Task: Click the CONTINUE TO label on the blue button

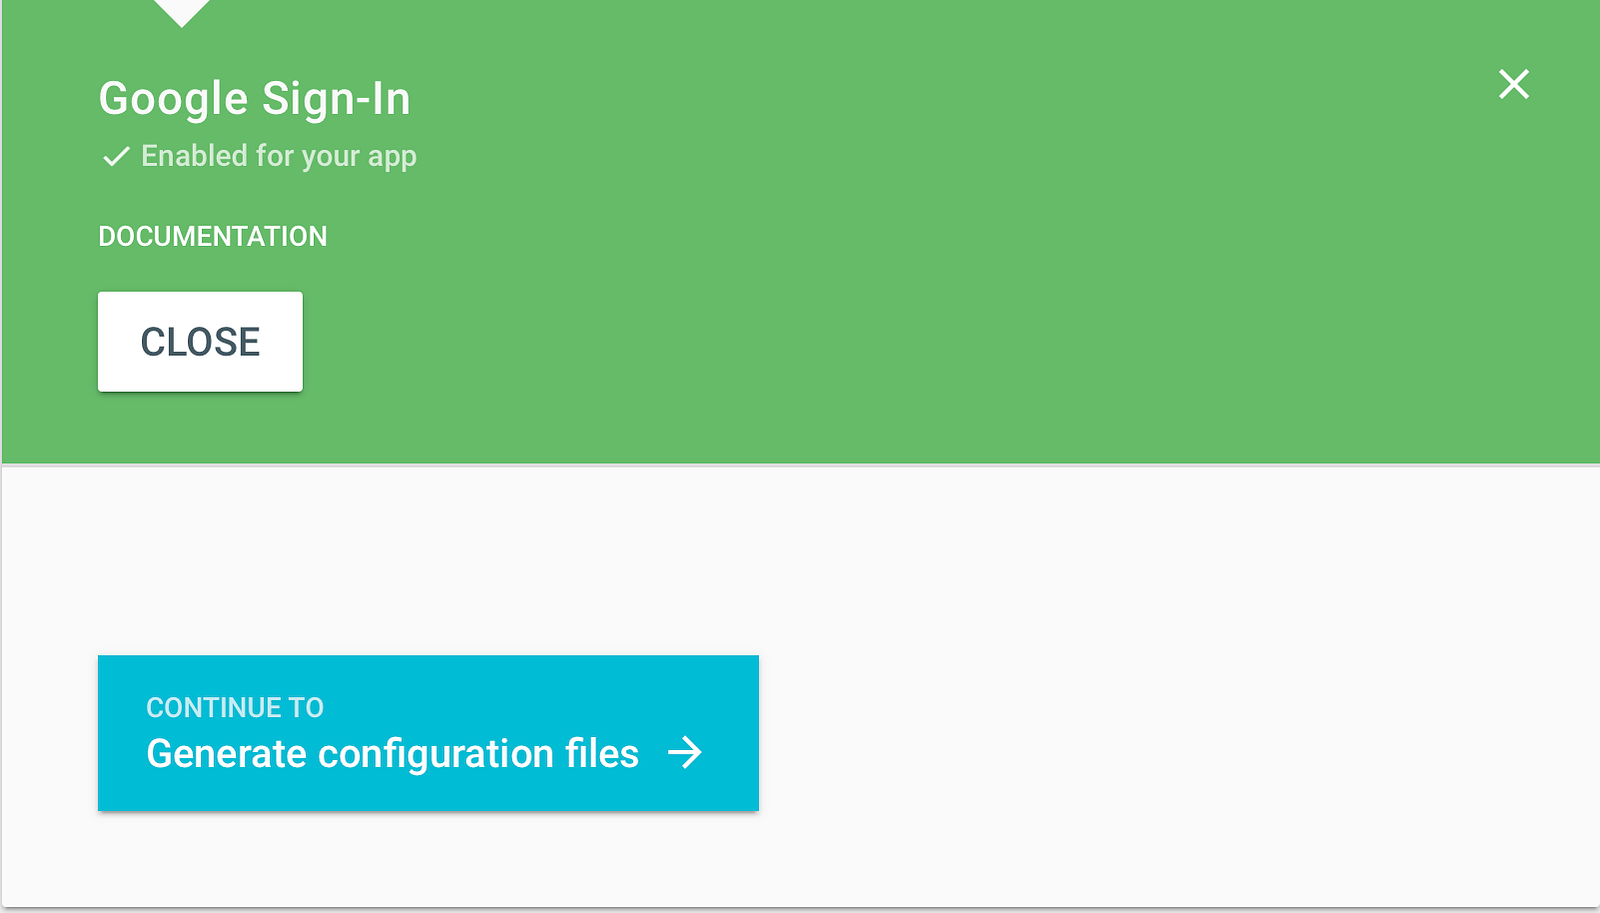Action: (x=235, y=707)
